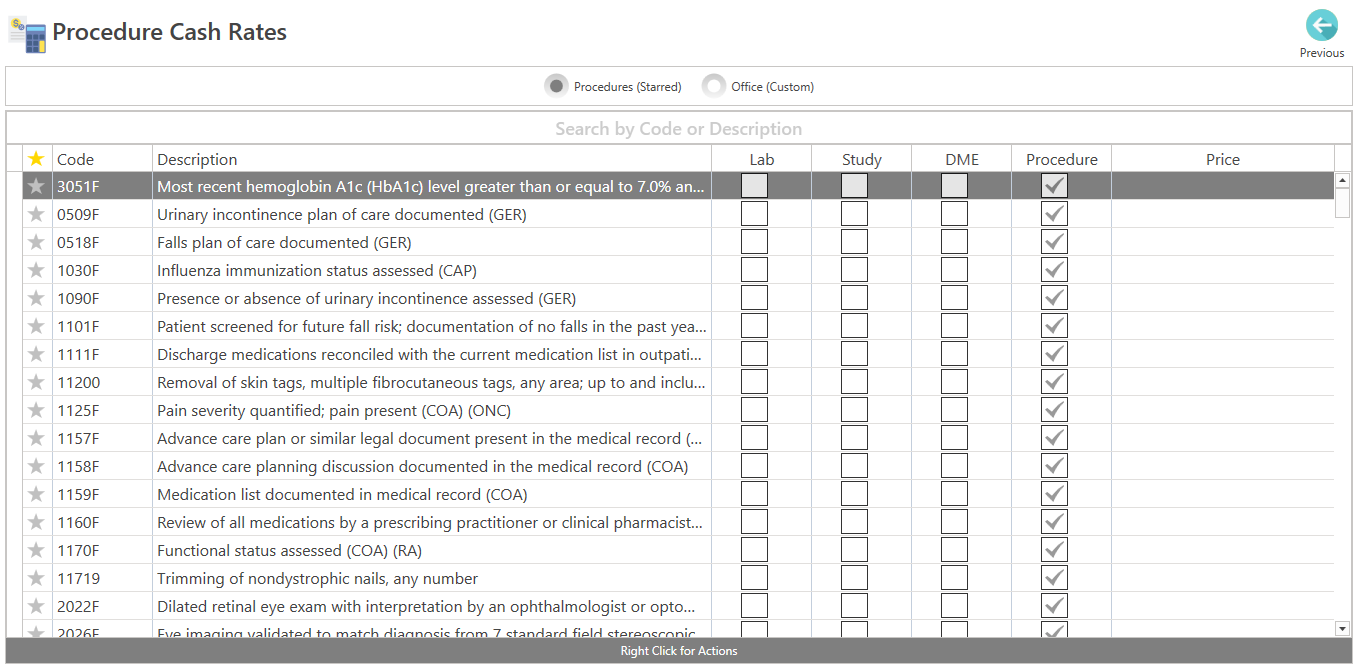This screenshot has width=1357, height=666.
Task: Focus the Search by Code or Description field
Action: (x=678, y=129)
